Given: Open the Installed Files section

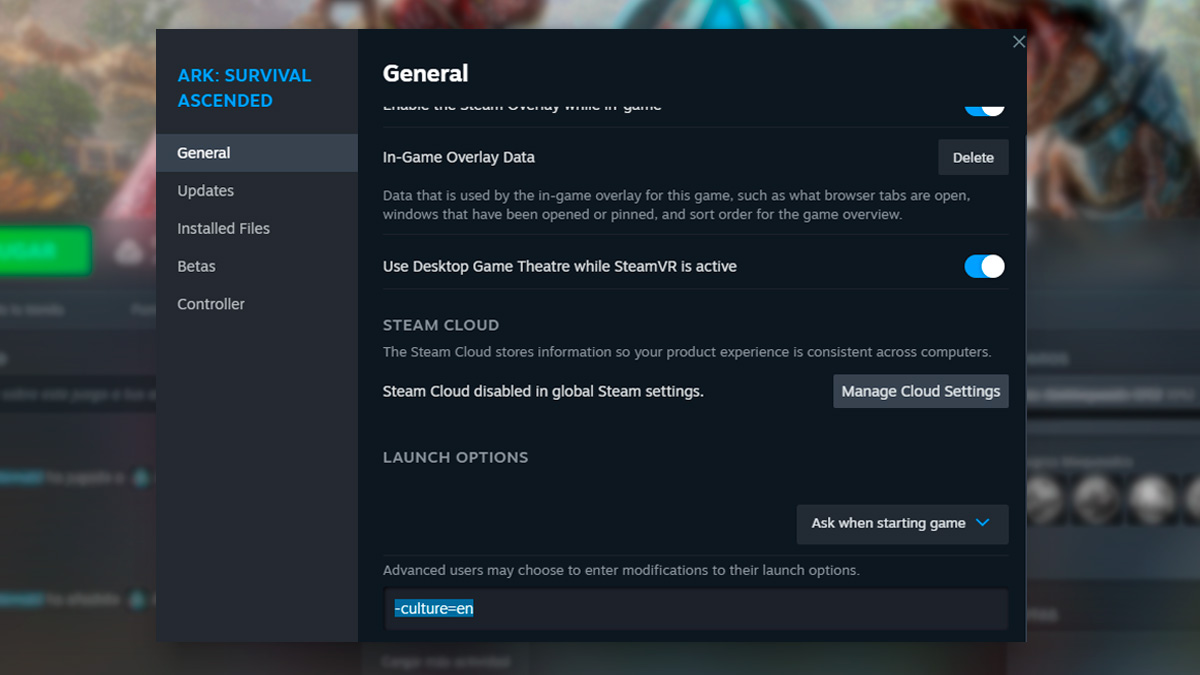Looking at the screenshot, I should pos(223,228).
